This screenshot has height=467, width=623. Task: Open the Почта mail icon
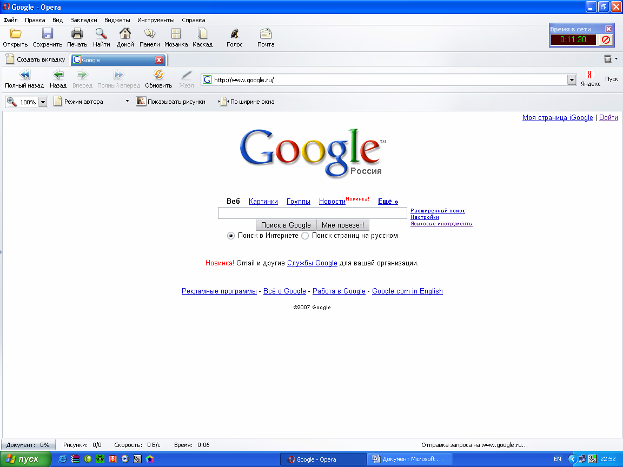266,34
